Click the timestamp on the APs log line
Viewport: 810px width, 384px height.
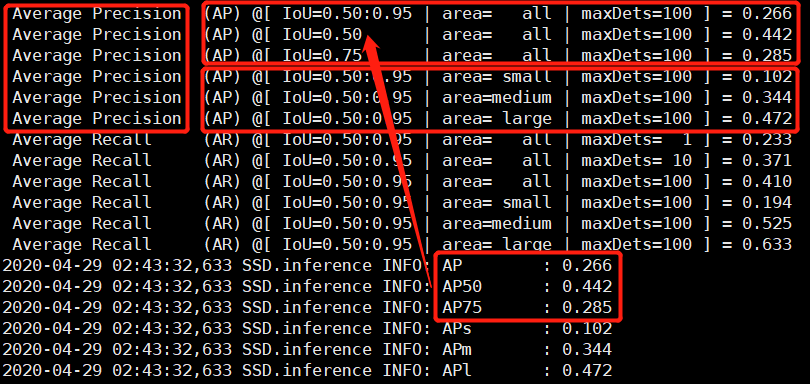pyautogui.click(x=117, y=328)
